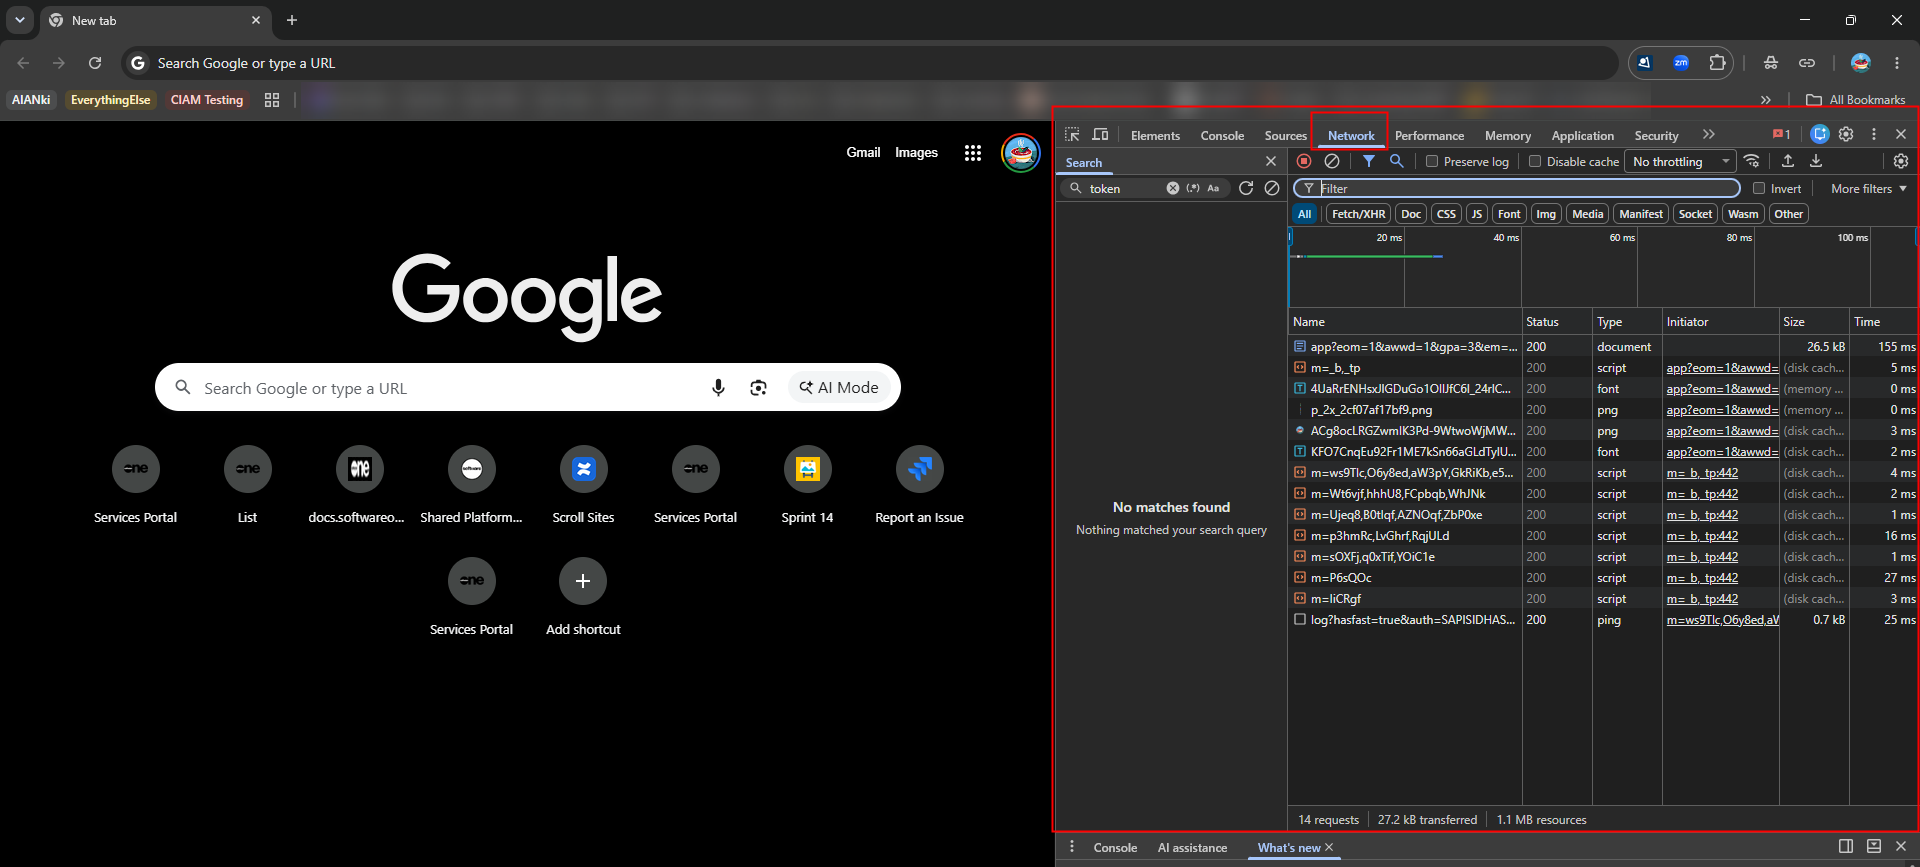Open the drawer three-dot menu
Image resolution: width=1920 pixels, height=867 pixels.
1072,847
